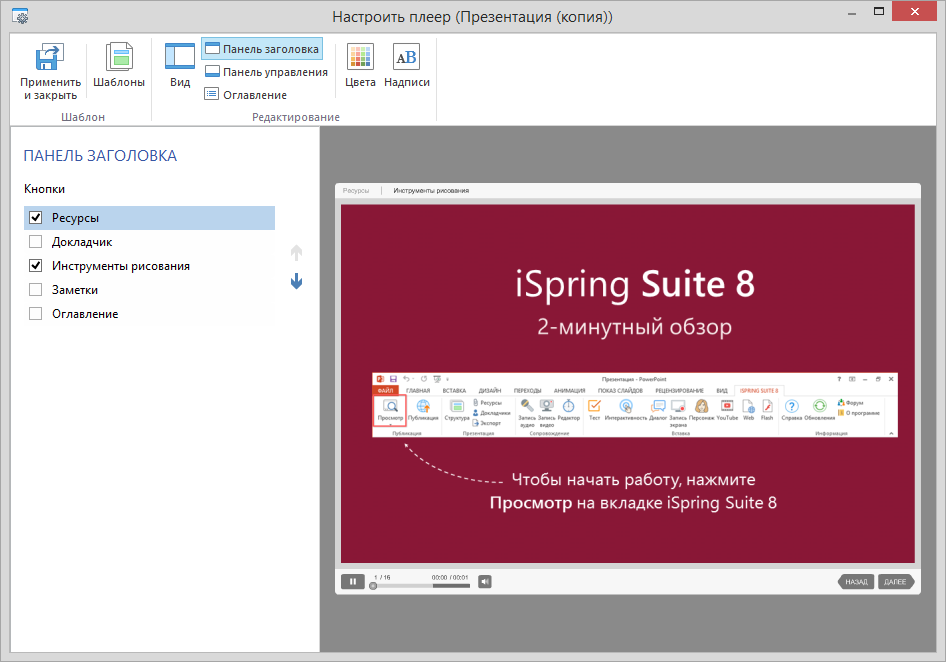Select the Панель заголовка ribbon item
Viewport: 946px width, 662px height.
point(262,49)
